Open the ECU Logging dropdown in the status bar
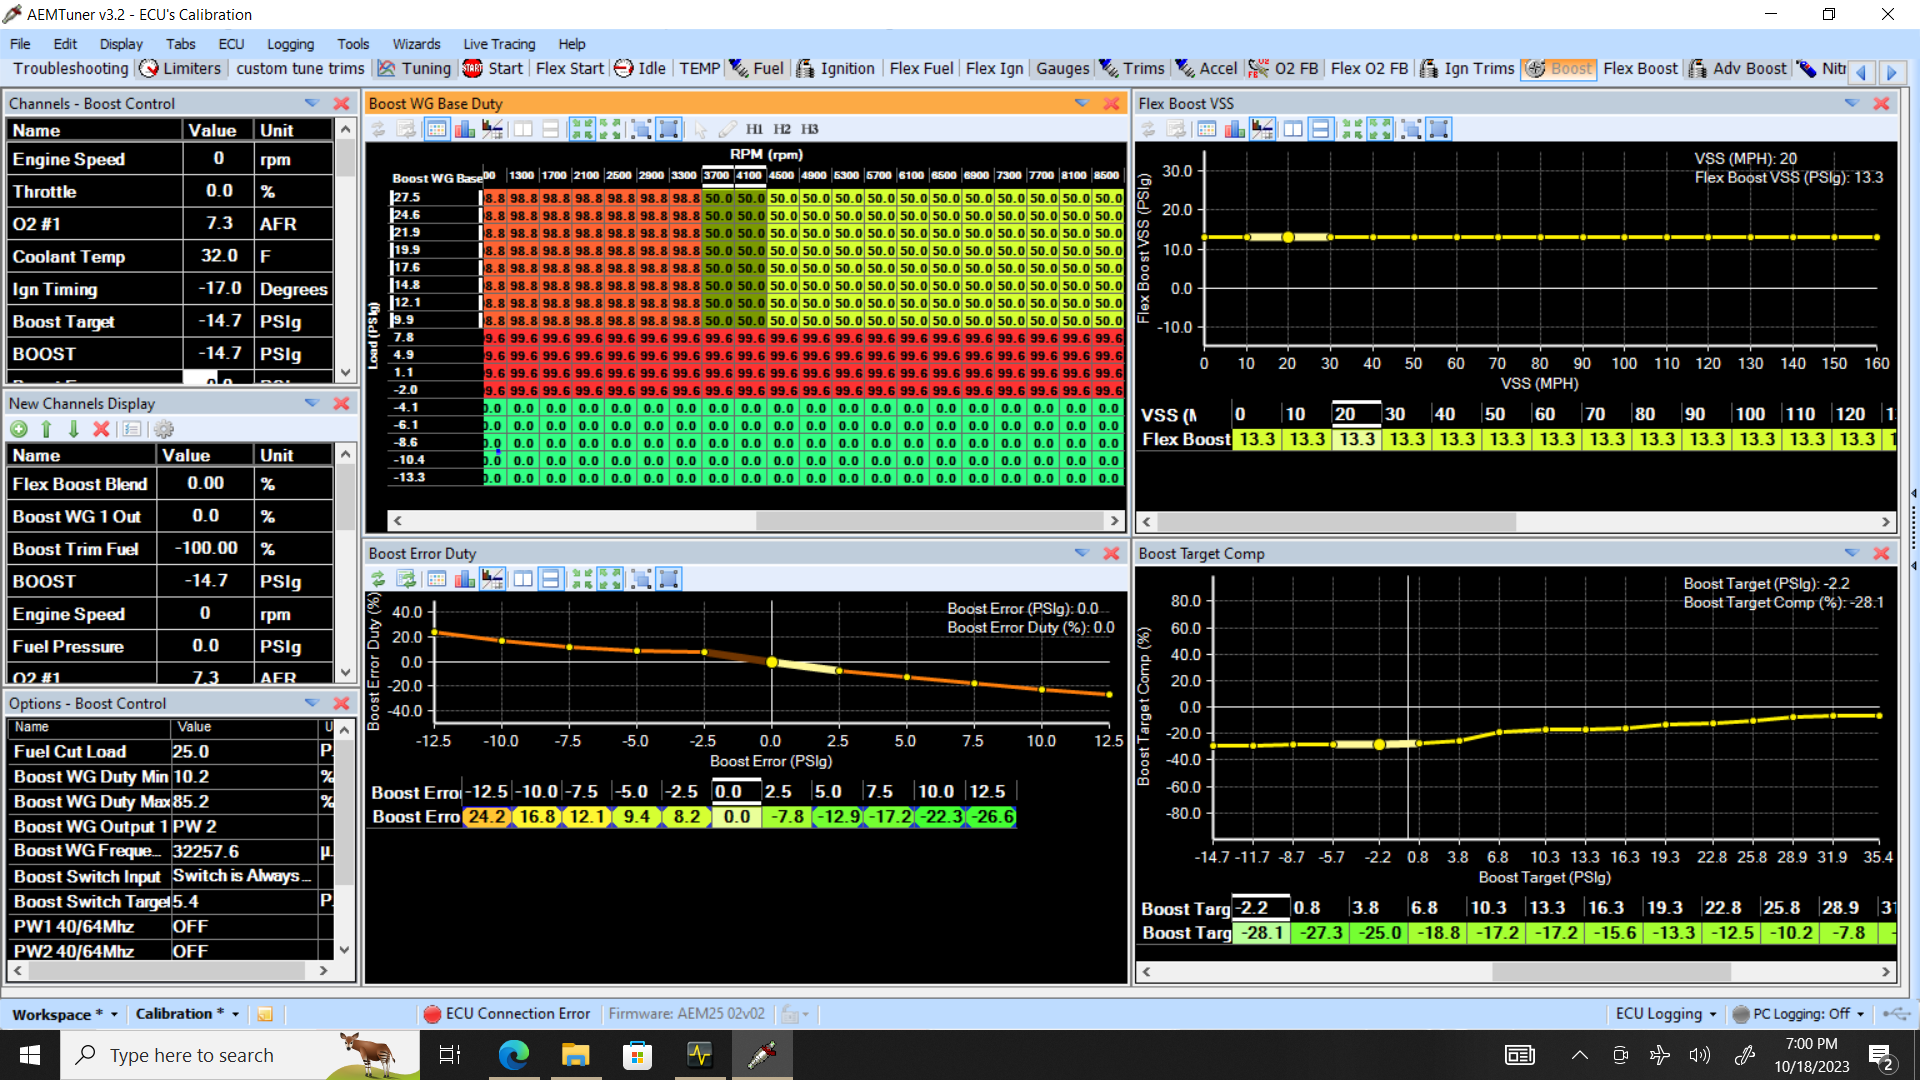Viewport: 1920px width, 1080px height. coord(1713,1014)
